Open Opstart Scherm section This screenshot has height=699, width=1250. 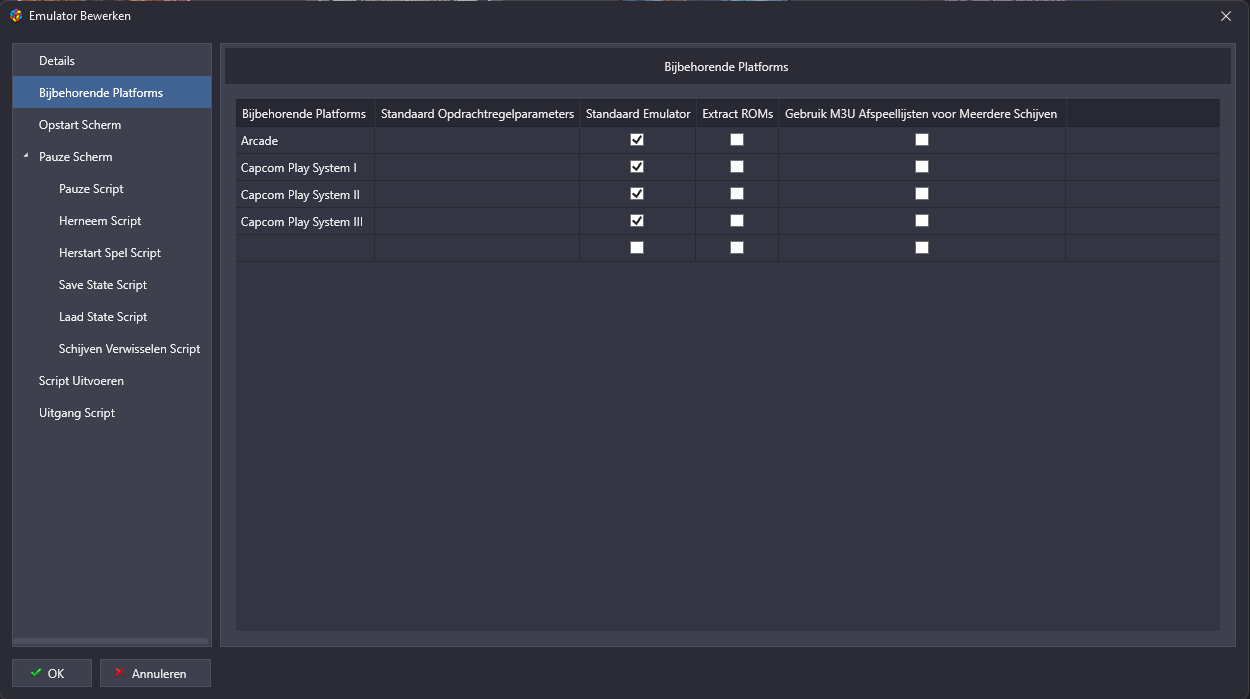click(112, 125)
